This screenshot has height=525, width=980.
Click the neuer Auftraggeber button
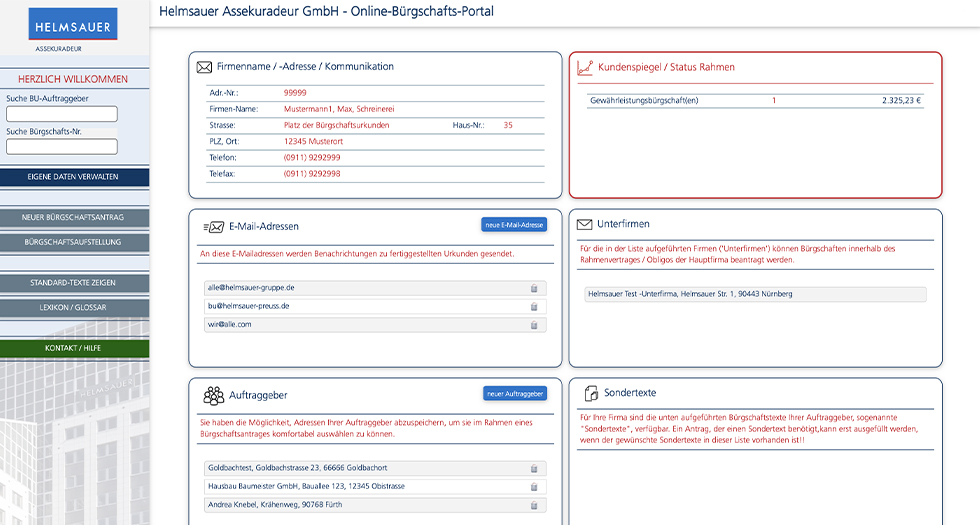point(515,394)
